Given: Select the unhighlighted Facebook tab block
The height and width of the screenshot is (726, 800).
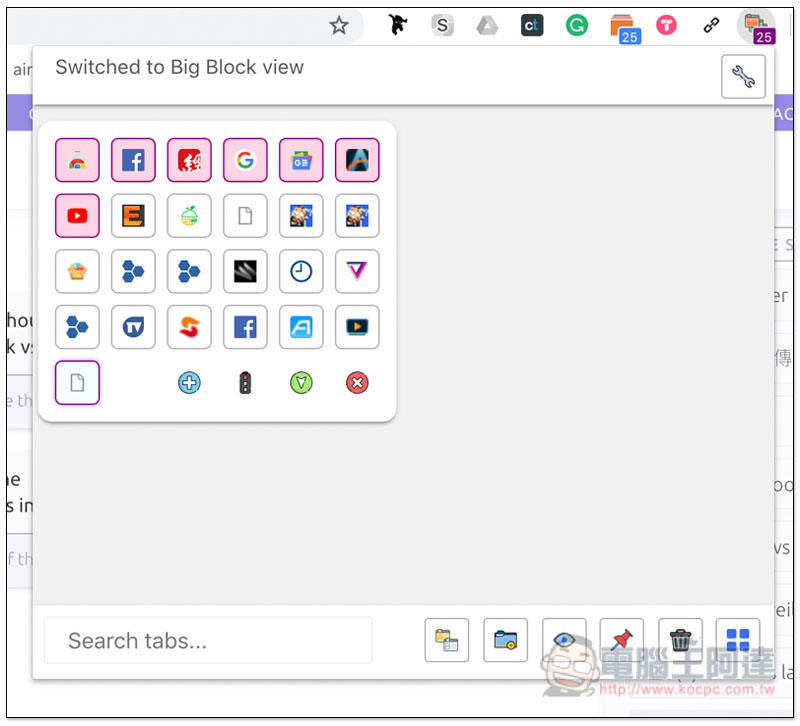Looking at the screenshot, I should [245, 327].
